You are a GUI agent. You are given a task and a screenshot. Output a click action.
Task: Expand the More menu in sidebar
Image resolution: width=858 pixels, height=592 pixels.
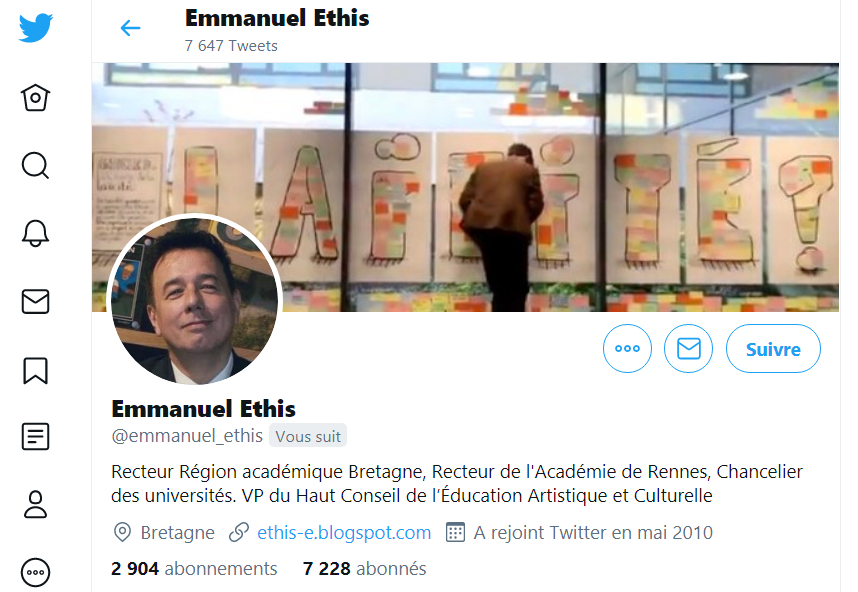(x=36, y=572)
